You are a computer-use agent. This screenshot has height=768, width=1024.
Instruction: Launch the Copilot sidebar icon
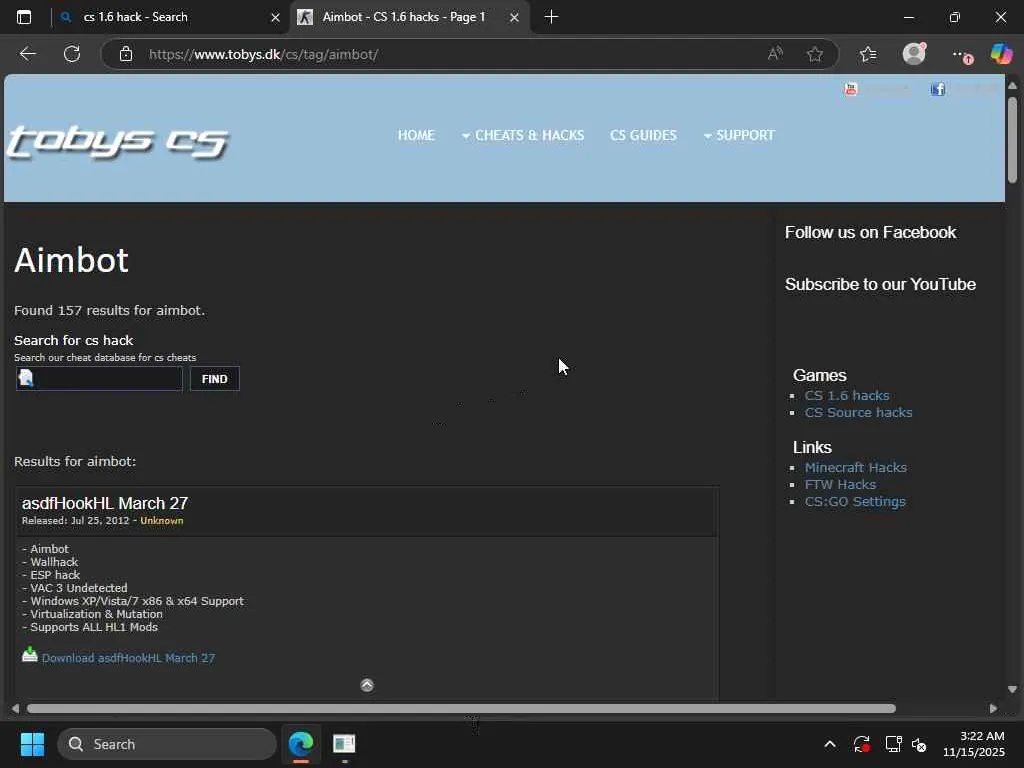pyautogui.click(x=1001, y=54)
